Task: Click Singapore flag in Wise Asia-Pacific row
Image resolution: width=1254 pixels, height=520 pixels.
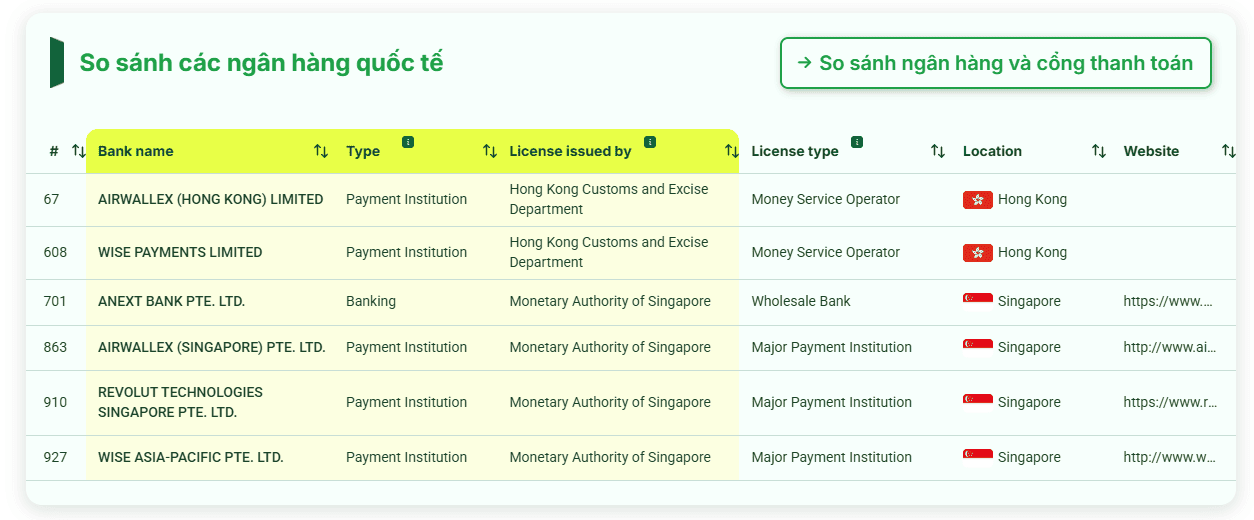Action: coord(977,457)
